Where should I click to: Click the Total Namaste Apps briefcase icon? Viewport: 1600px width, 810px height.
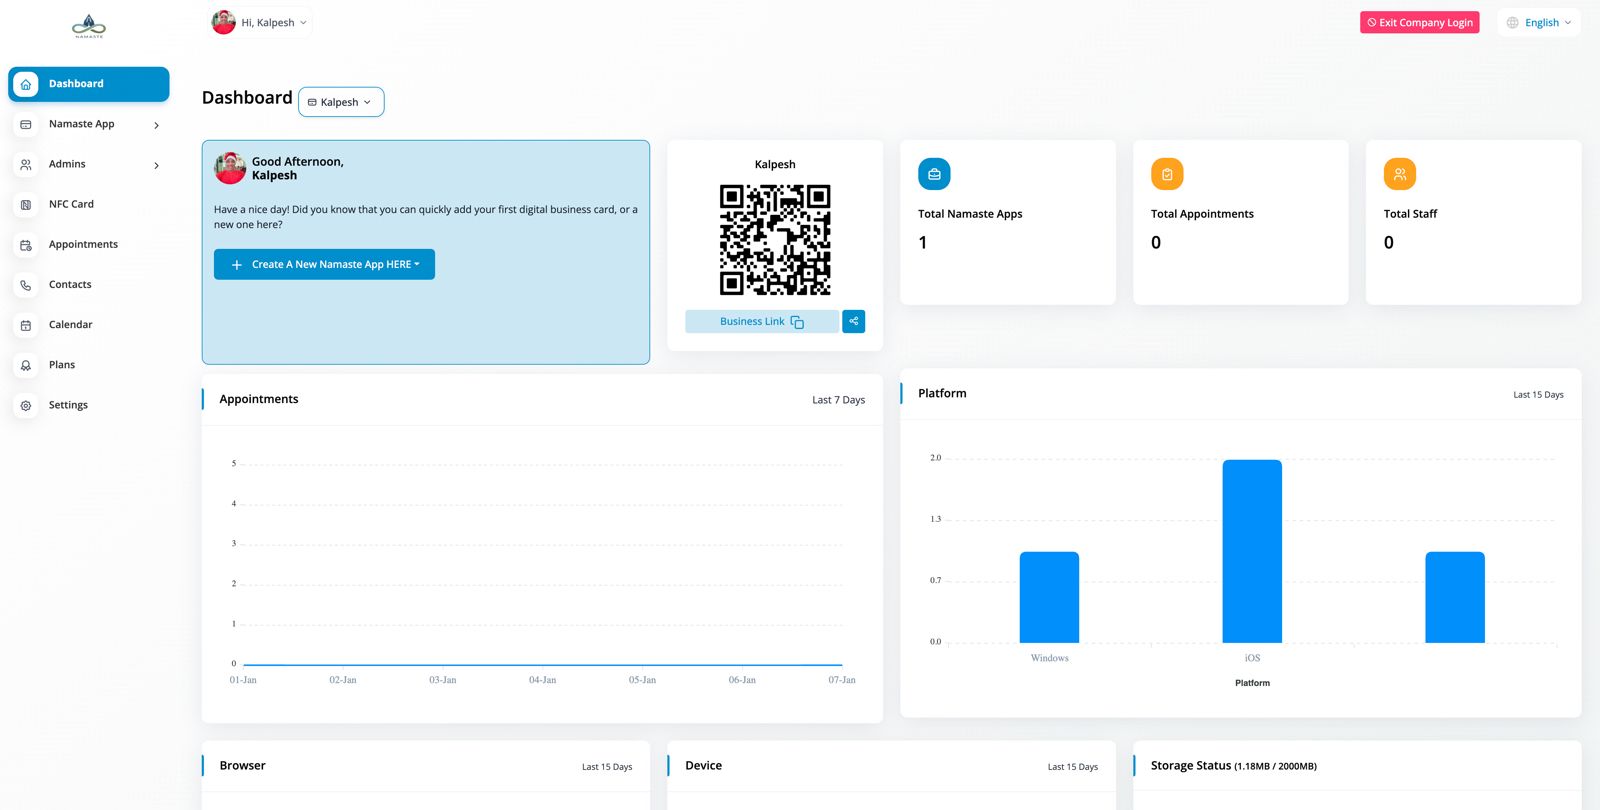click(934, 174)
